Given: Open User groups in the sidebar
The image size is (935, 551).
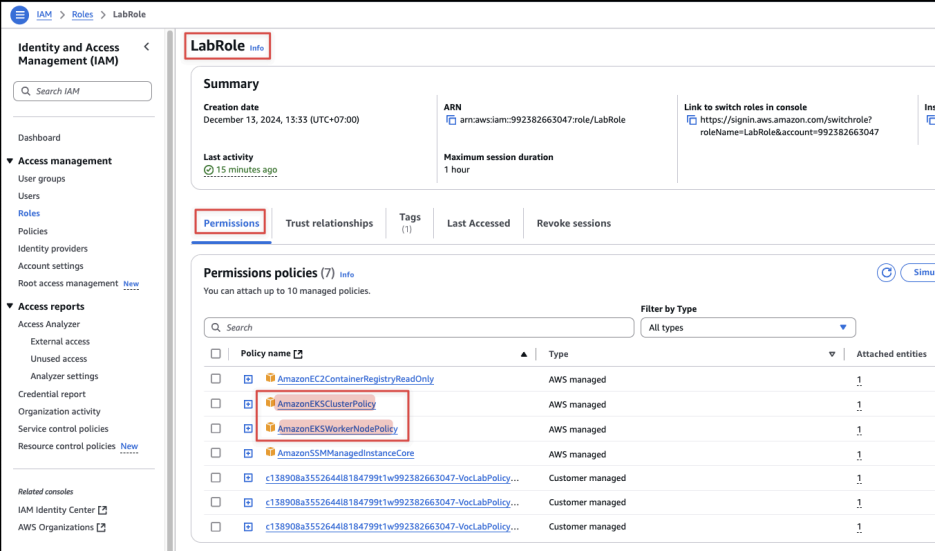Looking at the screenshot, I should coord(42,179).
